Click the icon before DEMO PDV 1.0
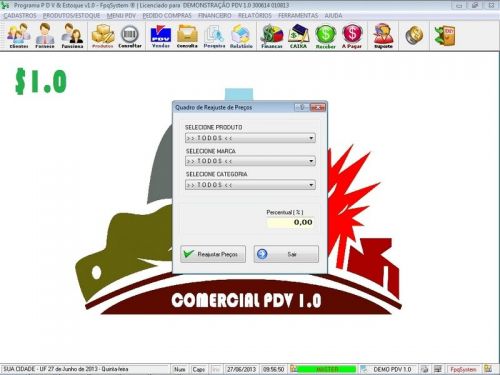 [364, 369]
